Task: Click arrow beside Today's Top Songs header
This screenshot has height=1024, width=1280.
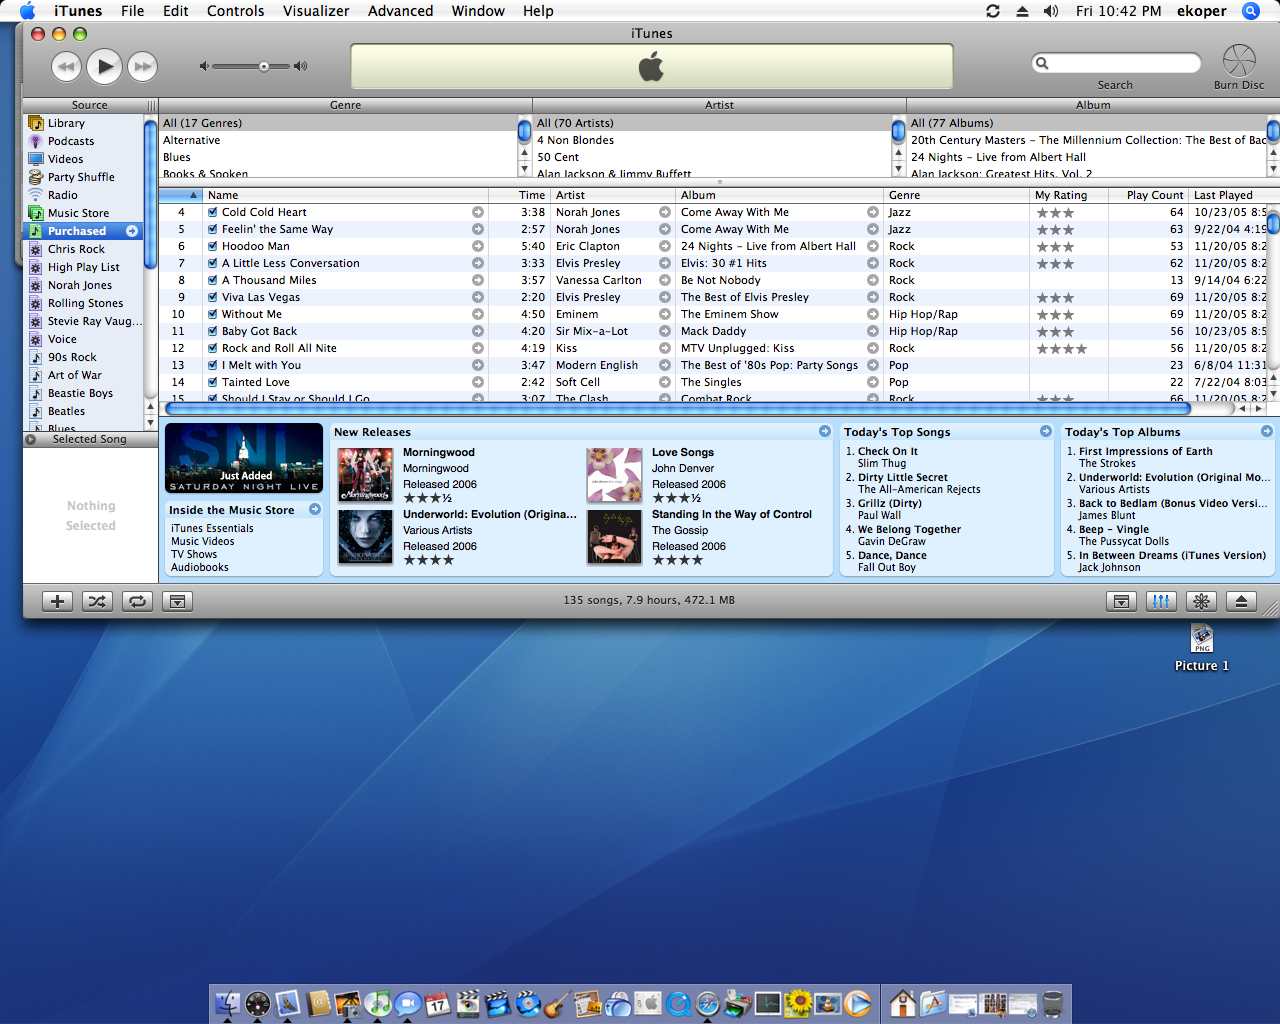Action: point(1046,431)
